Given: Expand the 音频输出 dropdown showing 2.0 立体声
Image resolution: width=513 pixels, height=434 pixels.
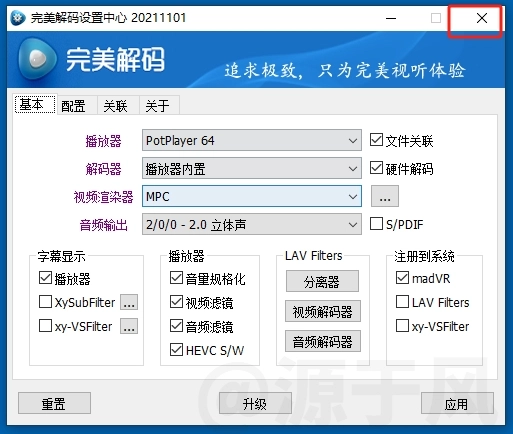Looking at the screenshot, I should point(252,224).
